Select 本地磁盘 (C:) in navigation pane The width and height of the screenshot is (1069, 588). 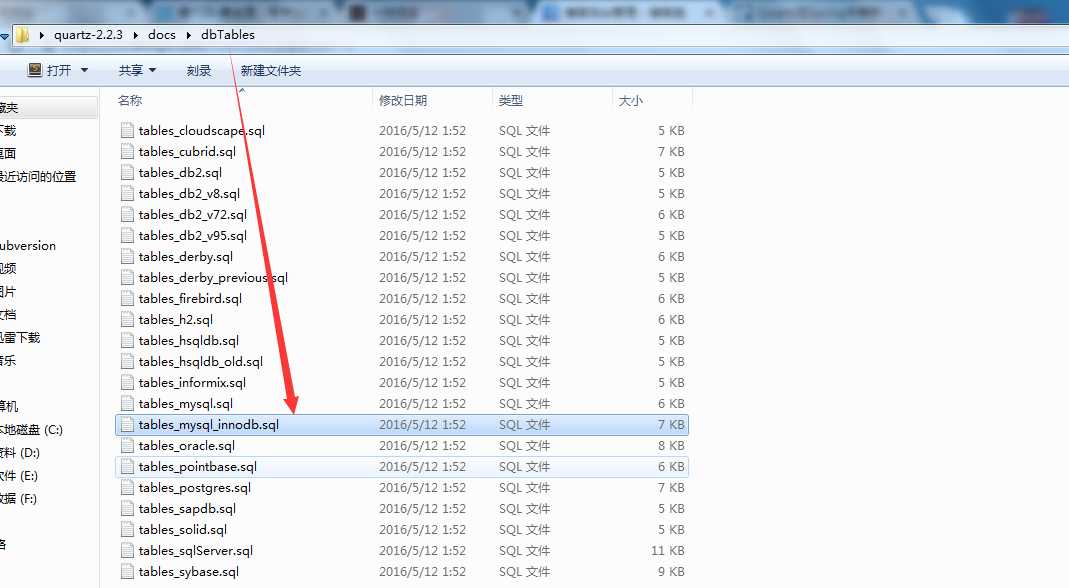coord(31,430)
